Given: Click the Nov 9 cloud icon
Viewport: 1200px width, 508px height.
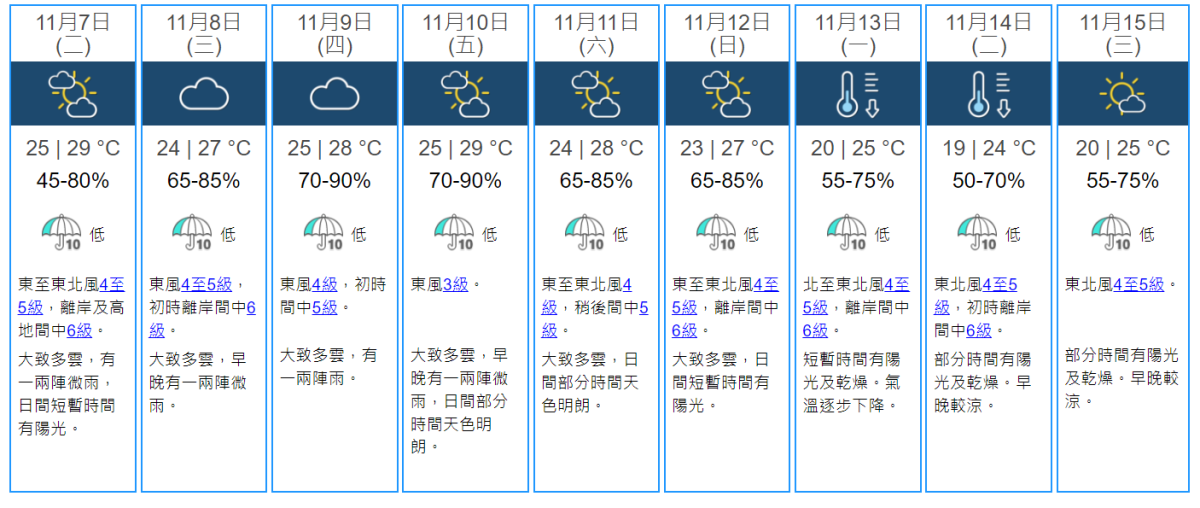Looking at the screenshot, I should click(x=334, y=94).
